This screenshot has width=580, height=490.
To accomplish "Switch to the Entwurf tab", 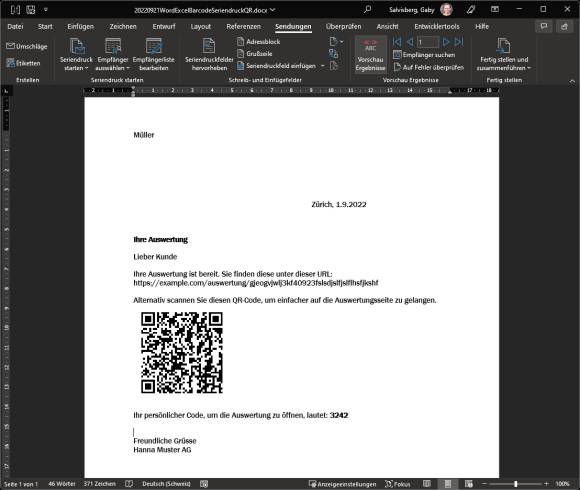I will 164,26.
